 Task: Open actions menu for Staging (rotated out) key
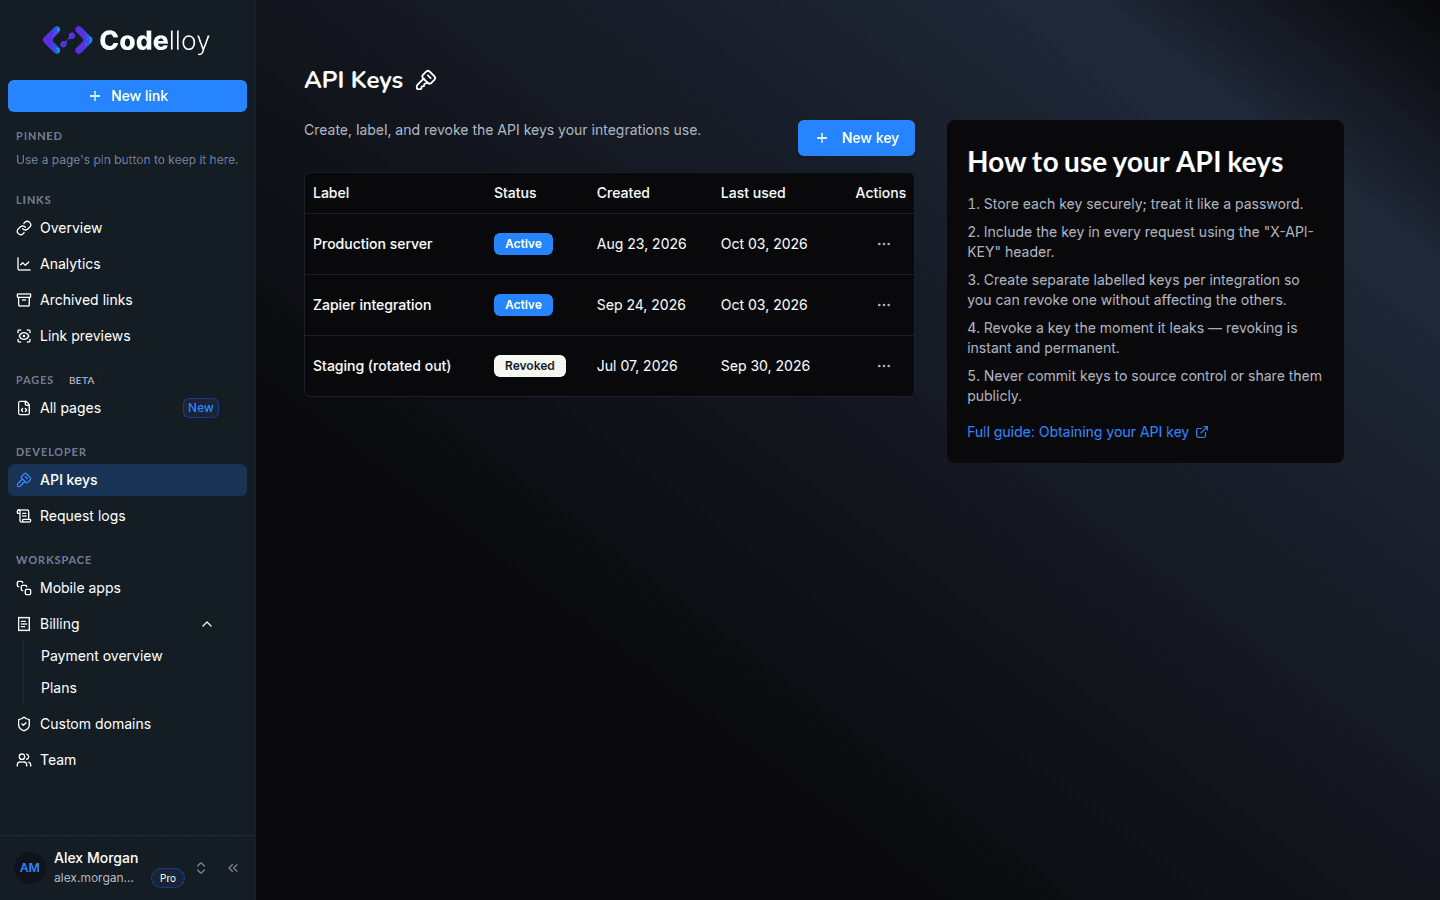[884, 366]
